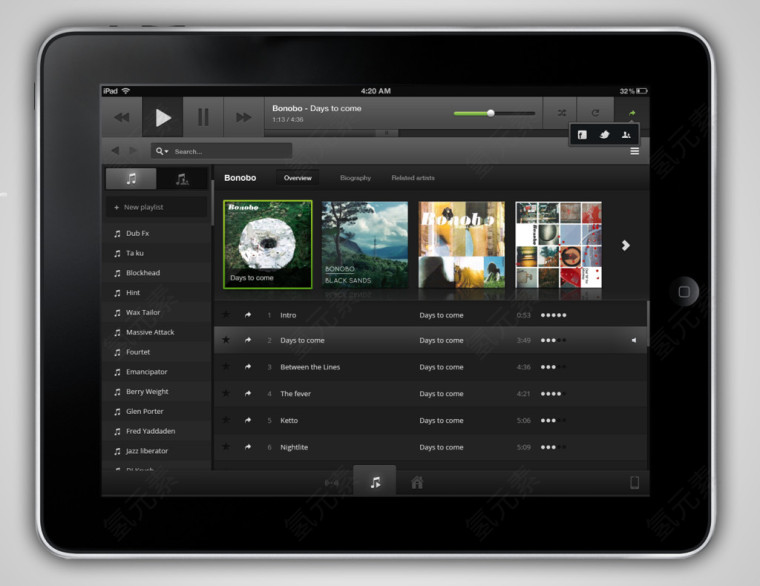
Task: Go forward with the right navigation arrow
Action: [133, 151]
